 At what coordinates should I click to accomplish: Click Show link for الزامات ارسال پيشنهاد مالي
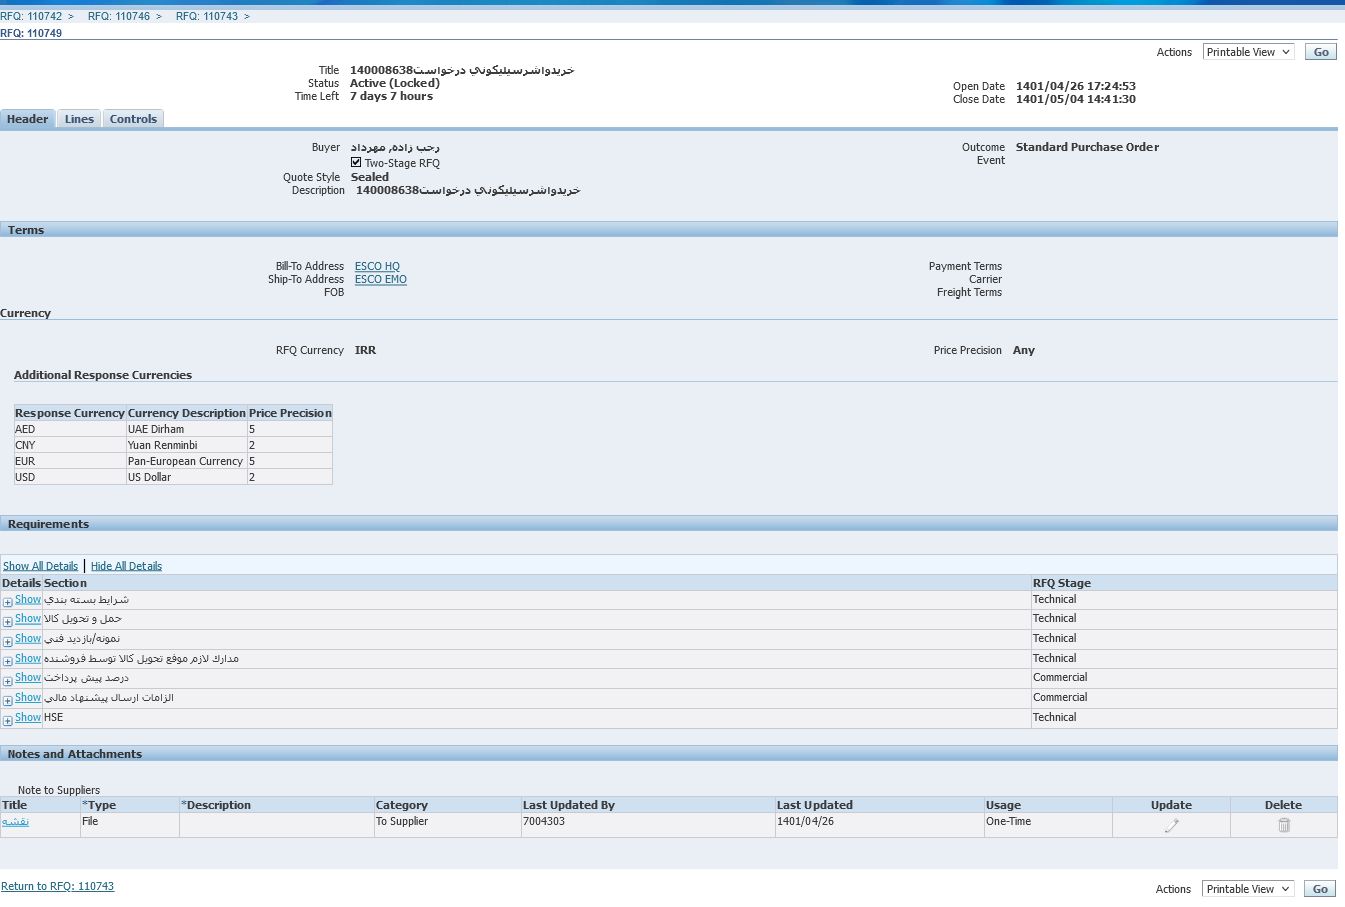(x=28, y=697)
